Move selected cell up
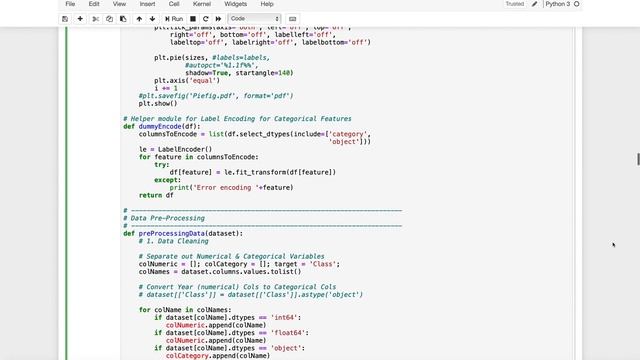640x360 pixels. [139, 19]
